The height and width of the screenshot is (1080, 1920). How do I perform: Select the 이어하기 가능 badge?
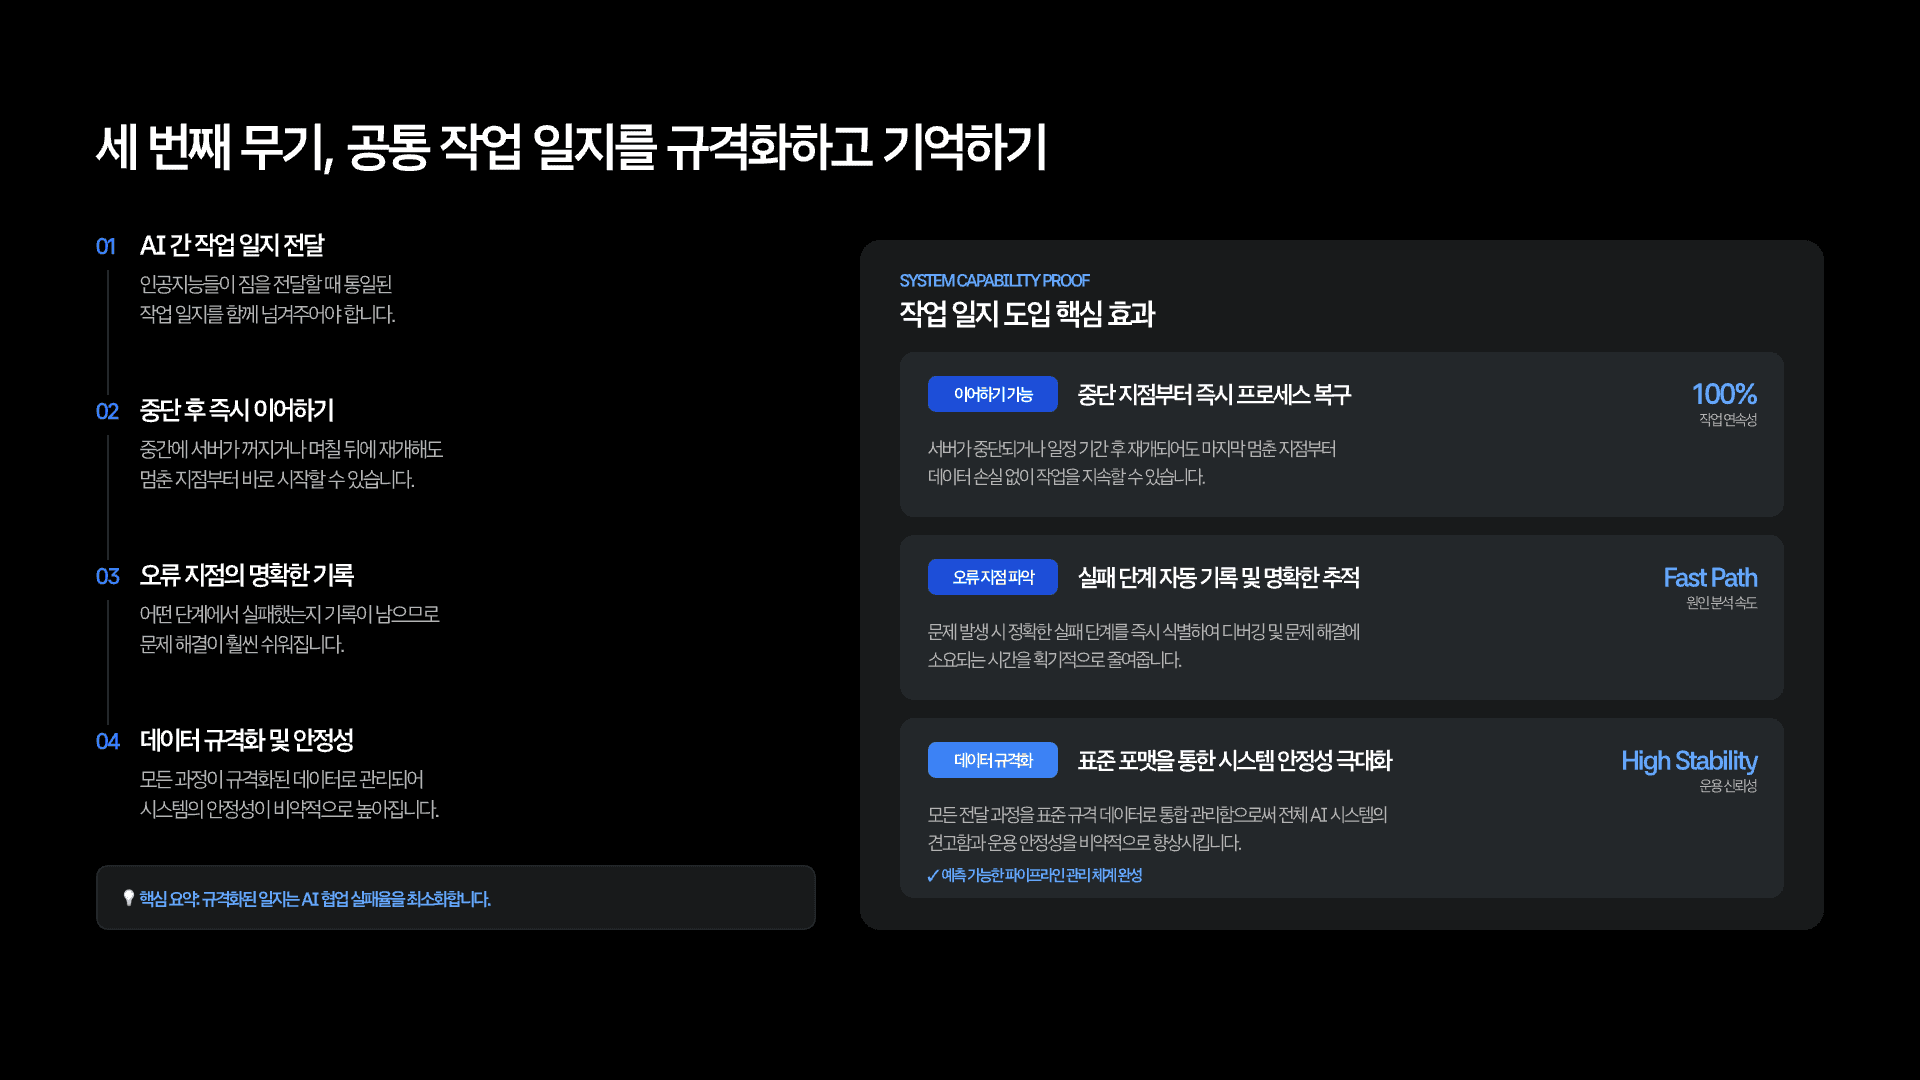993,394
